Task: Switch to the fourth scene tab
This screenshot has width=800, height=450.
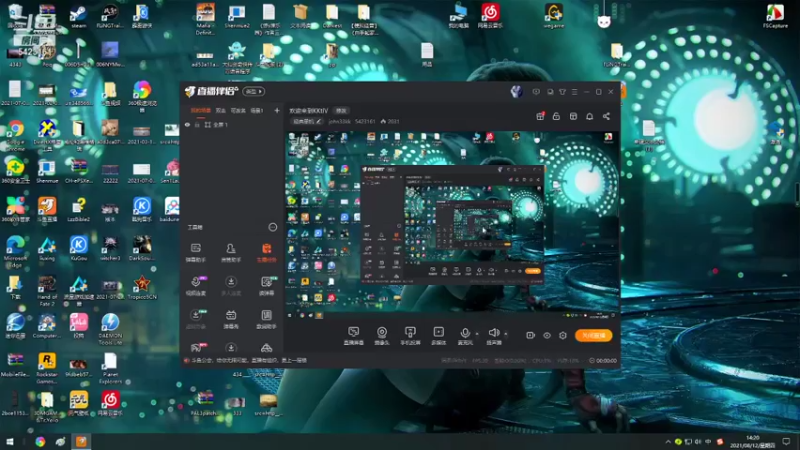Action: coord(257,110)
